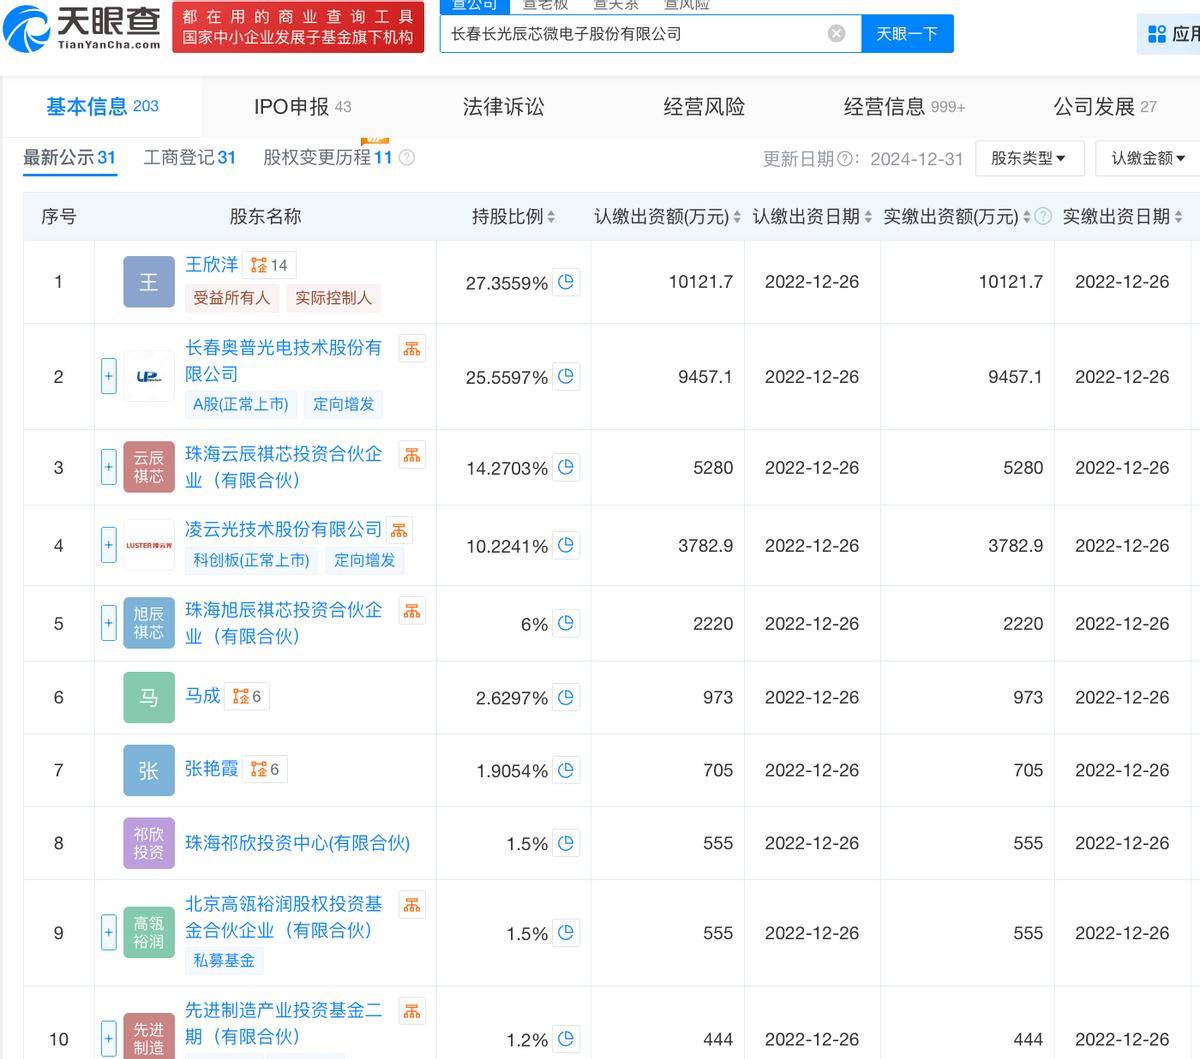Viewport: 1200px width, 1059px height.
Task: Select the 最新公示 sub-tab
Action: (70, 158)
